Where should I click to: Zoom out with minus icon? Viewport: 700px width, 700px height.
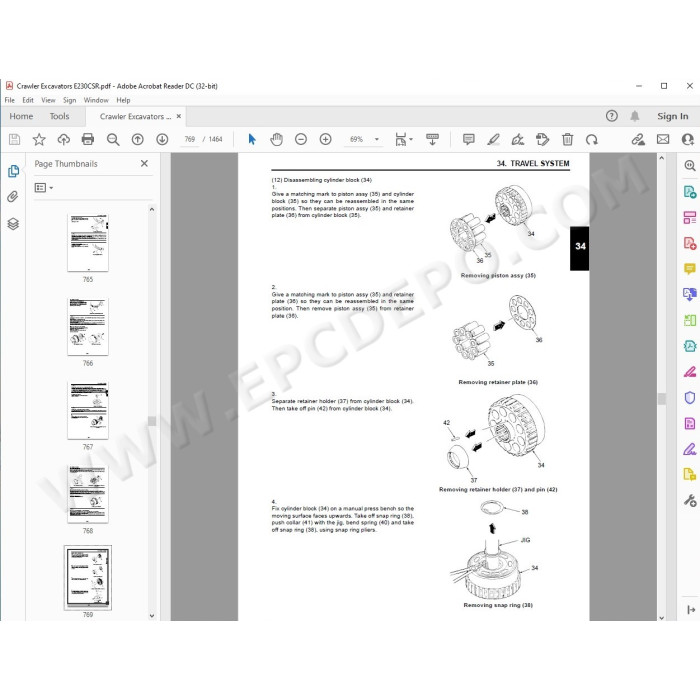click(301, 140)
